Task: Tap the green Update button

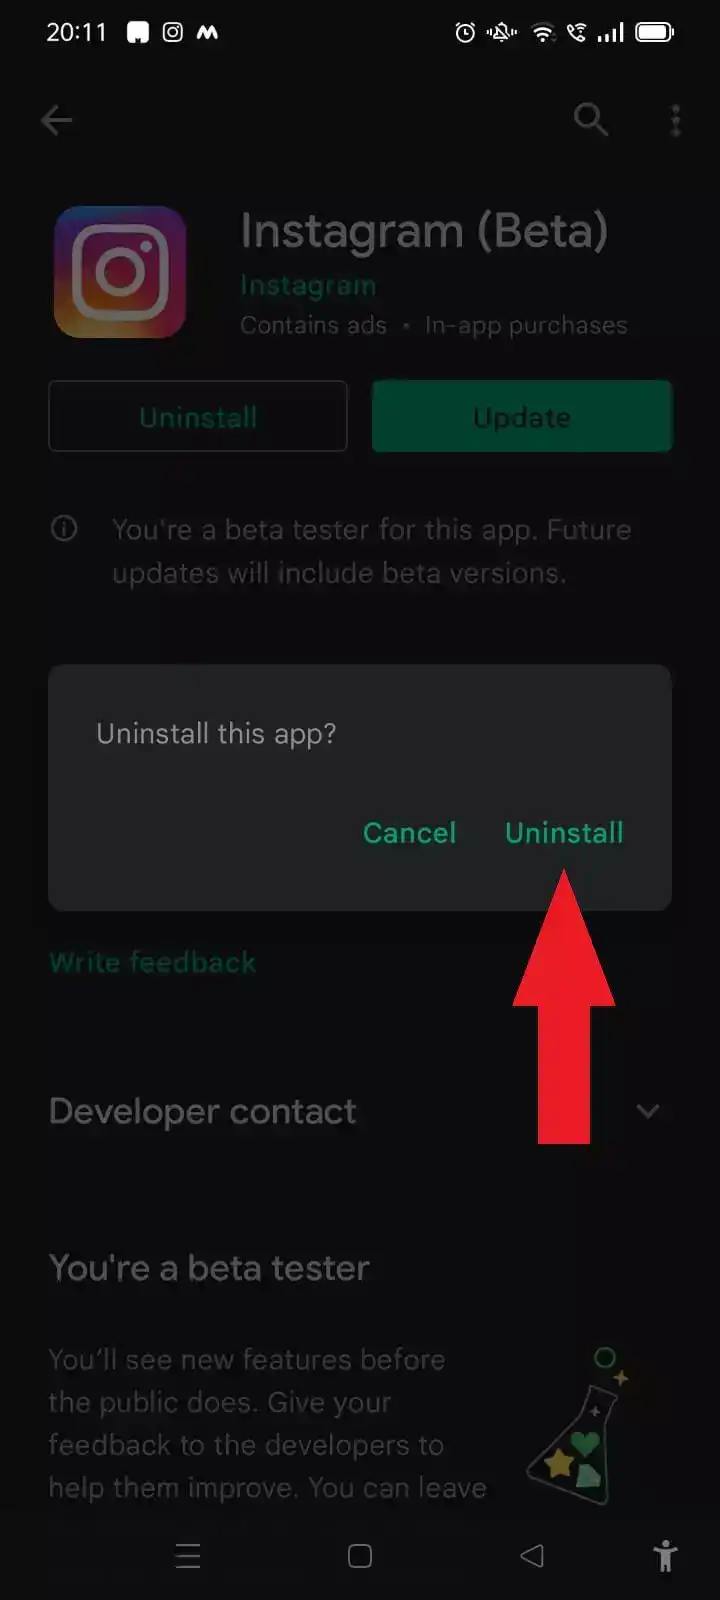Action: pos(522,416)
